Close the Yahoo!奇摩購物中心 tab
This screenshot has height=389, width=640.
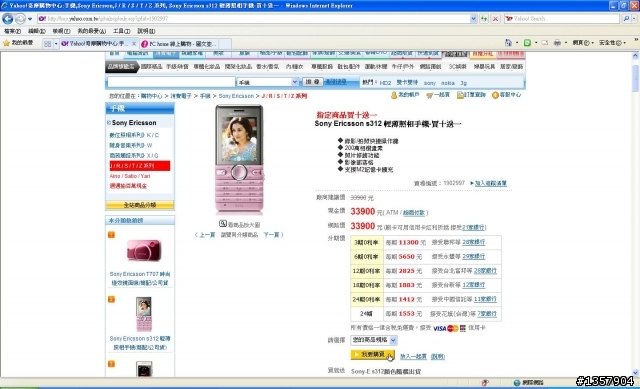coord(133,43)
